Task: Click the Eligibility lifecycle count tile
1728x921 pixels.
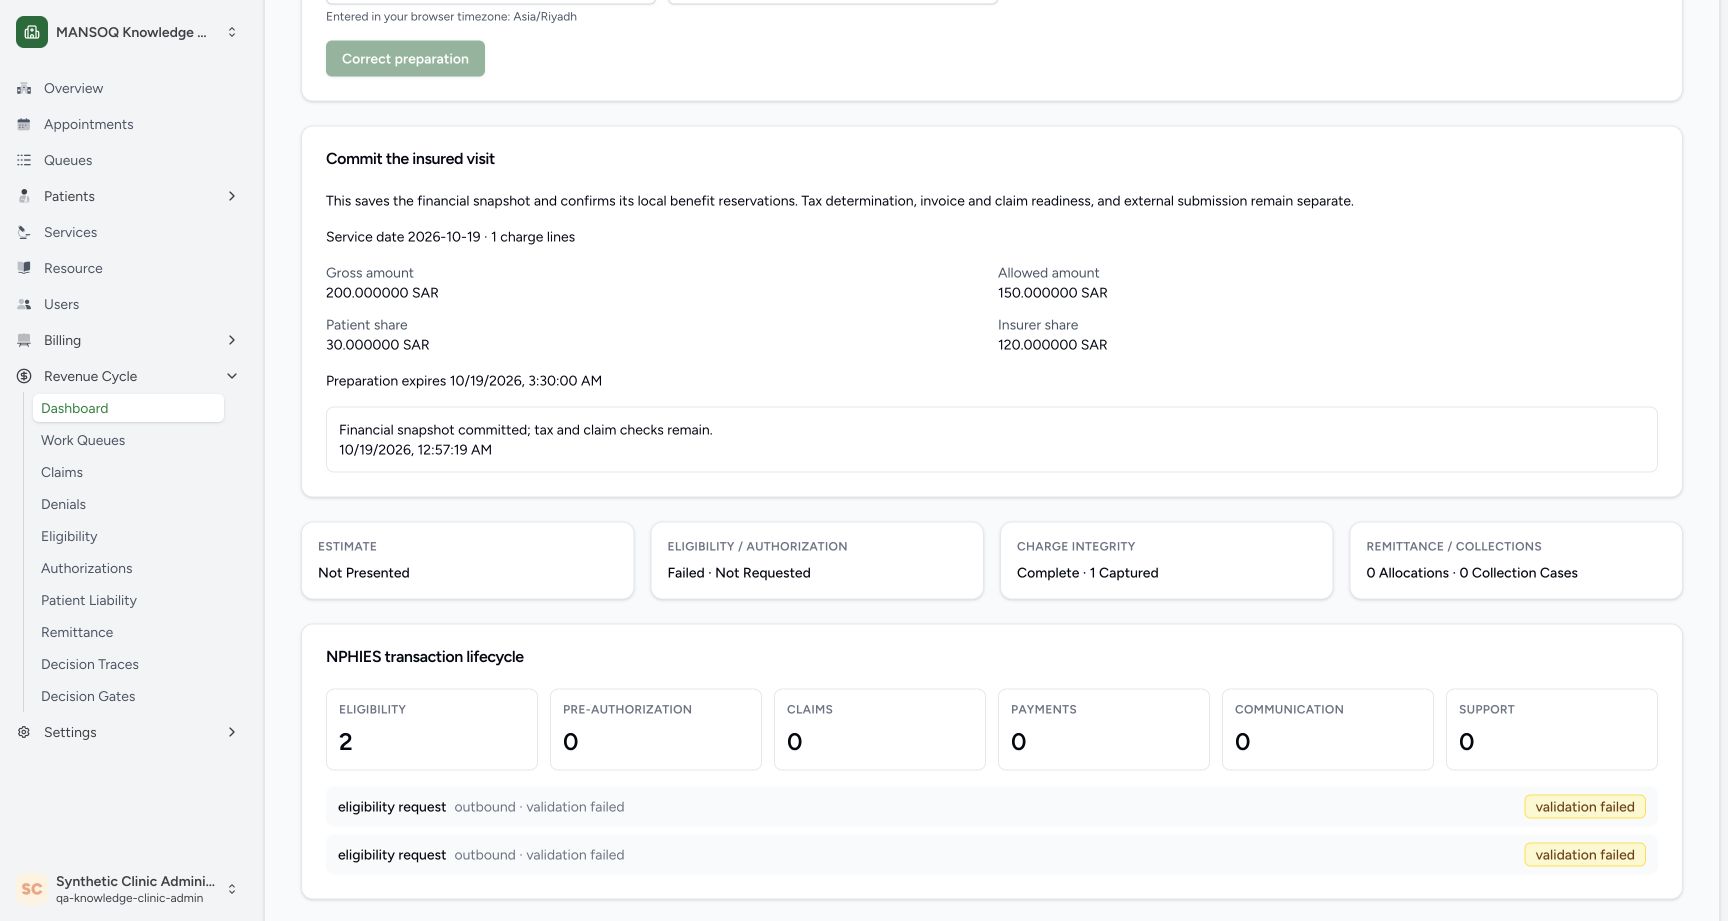Action: [x=432, y=729]
